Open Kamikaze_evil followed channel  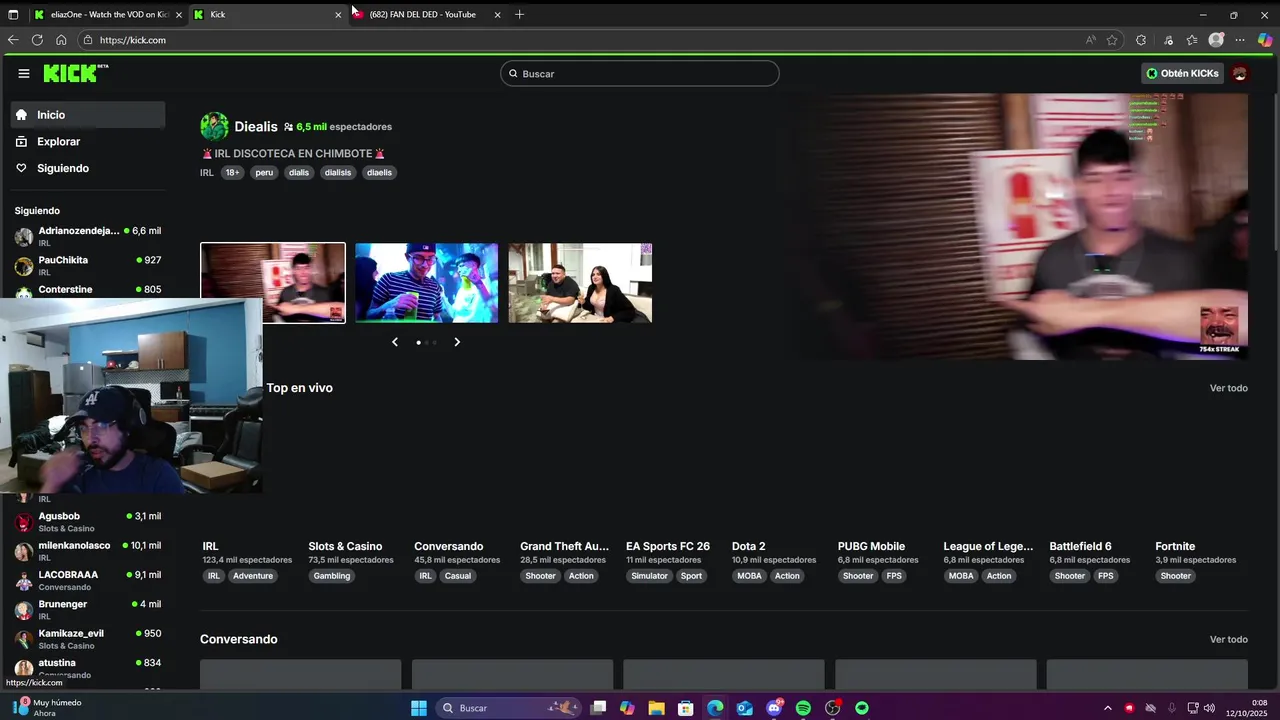click(88, 639)
